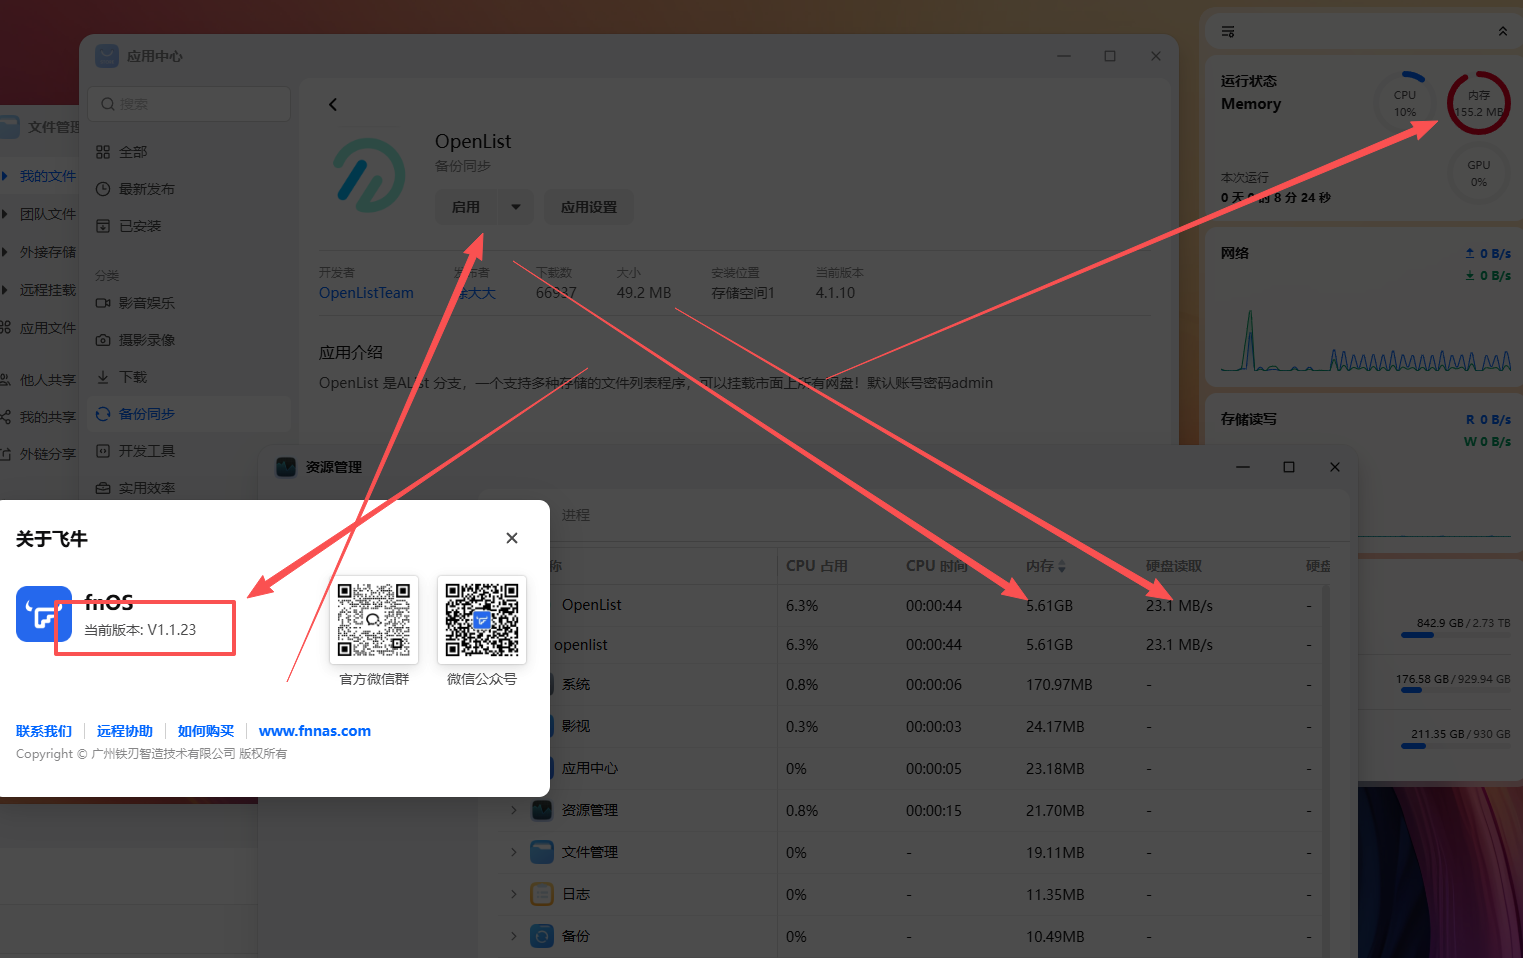Click the 842.9 GB storage usage bar

(1456, 635)
